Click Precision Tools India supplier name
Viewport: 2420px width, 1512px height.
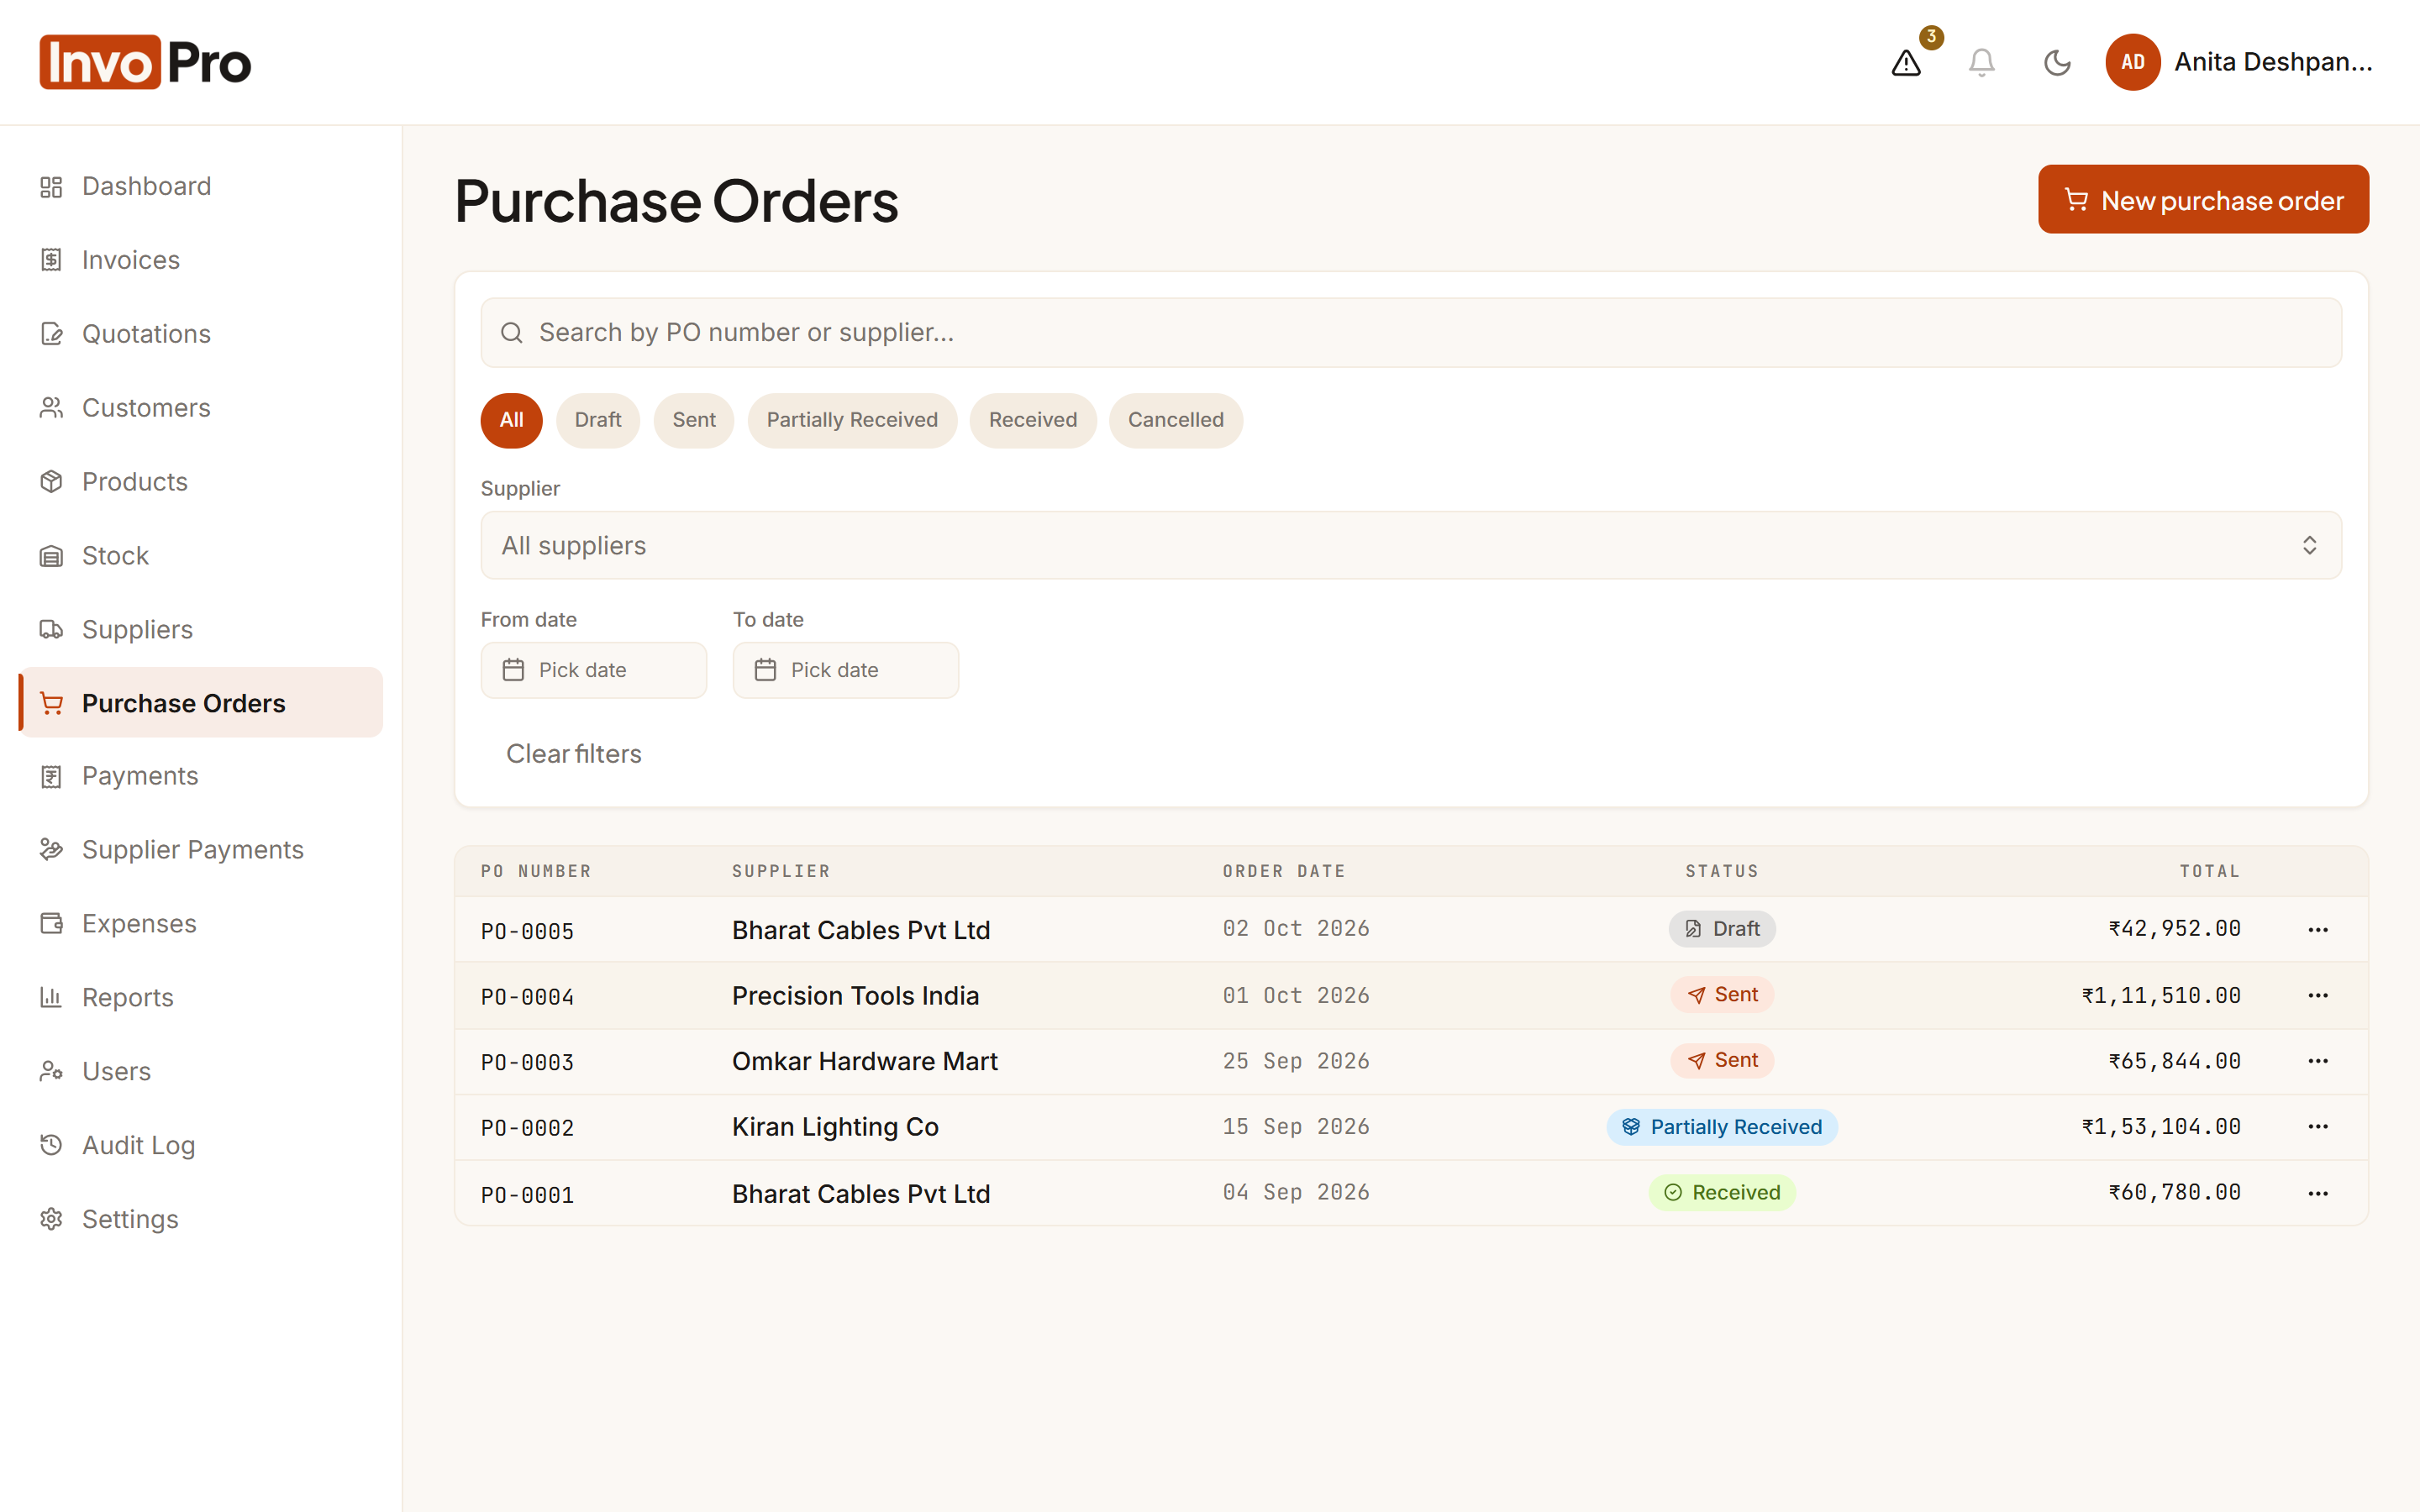pos(855,996)
